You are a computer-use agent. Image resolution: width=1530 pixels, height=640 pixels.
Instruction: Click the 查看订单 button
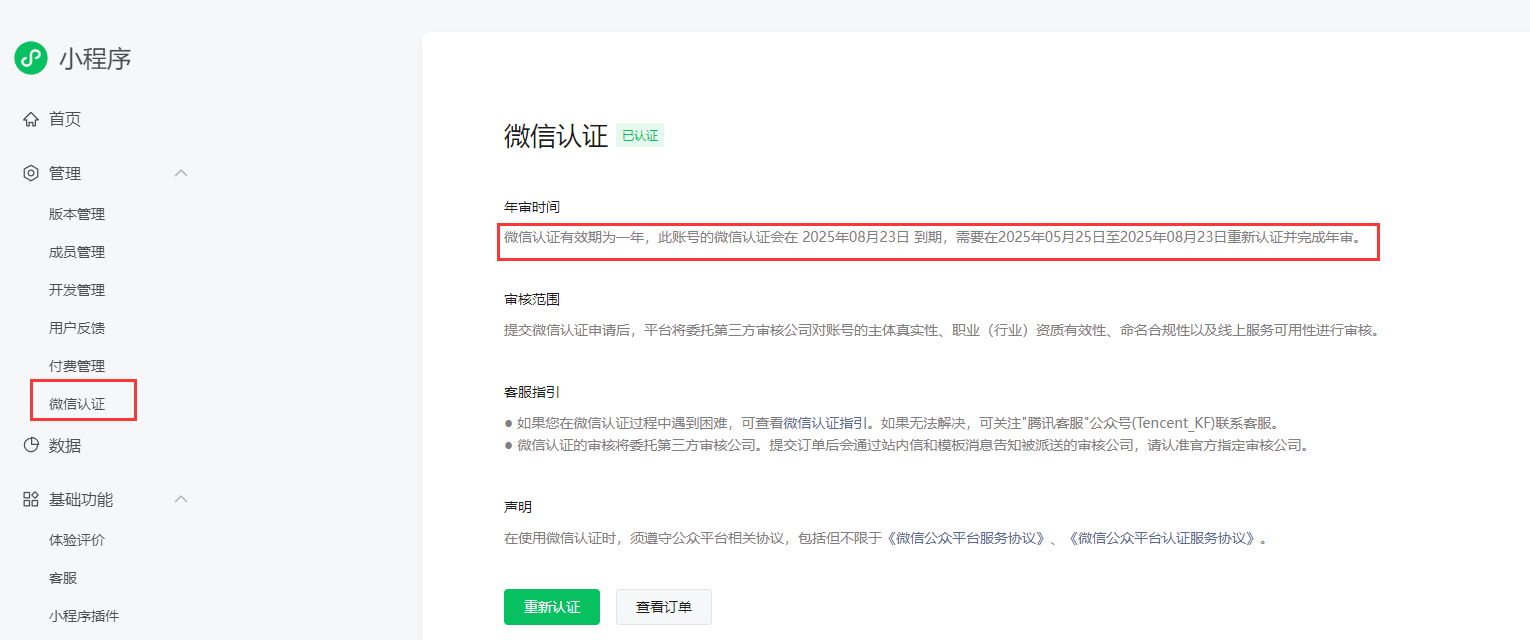coord(664,607)
